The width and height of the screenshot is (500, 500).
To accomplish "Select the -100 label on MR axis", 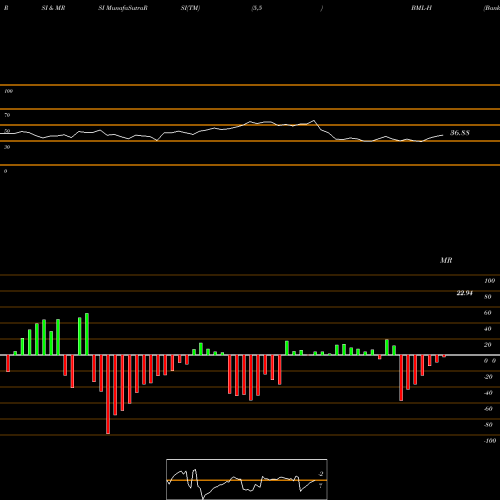I will coord(490,441).
